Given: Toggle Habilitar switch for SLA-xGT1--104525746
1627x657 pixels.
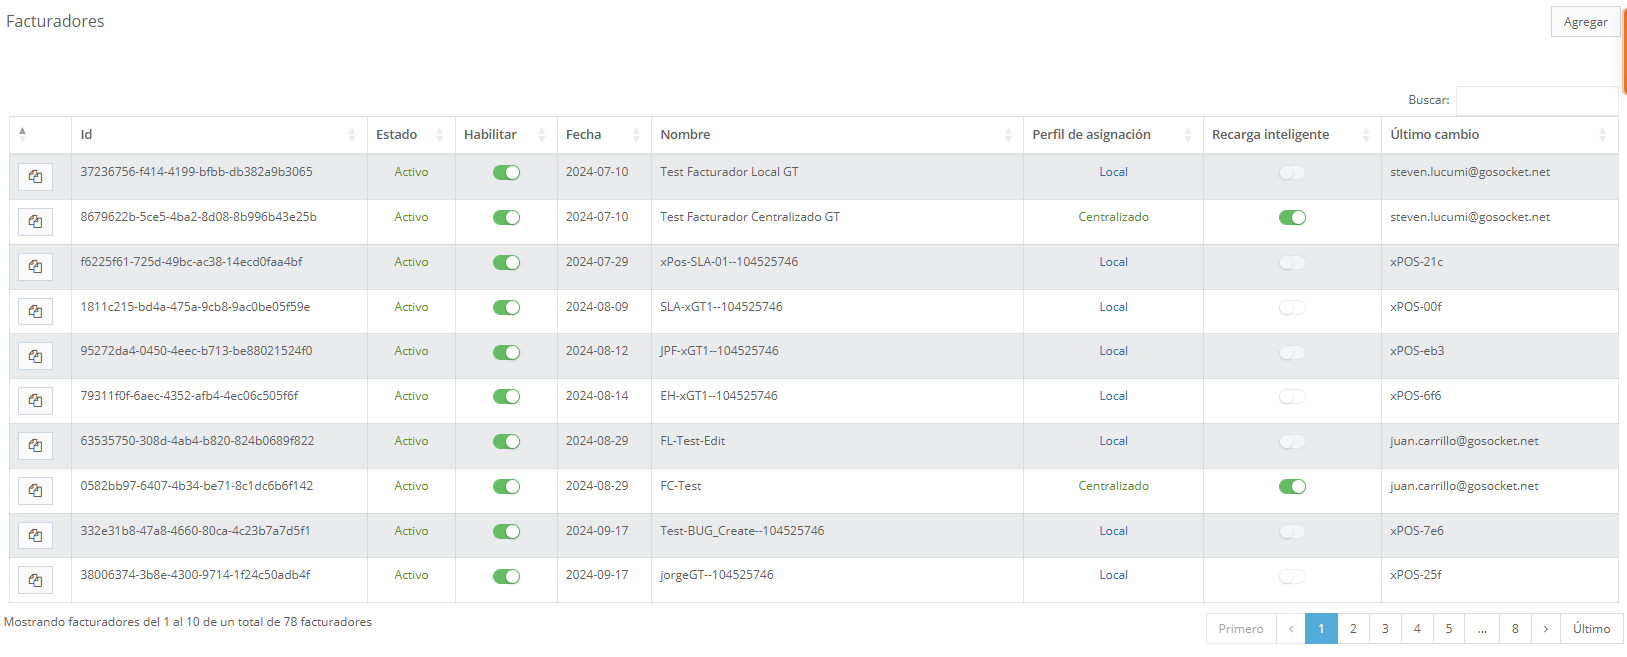Looking at the screenshot, I should (506, 308).
